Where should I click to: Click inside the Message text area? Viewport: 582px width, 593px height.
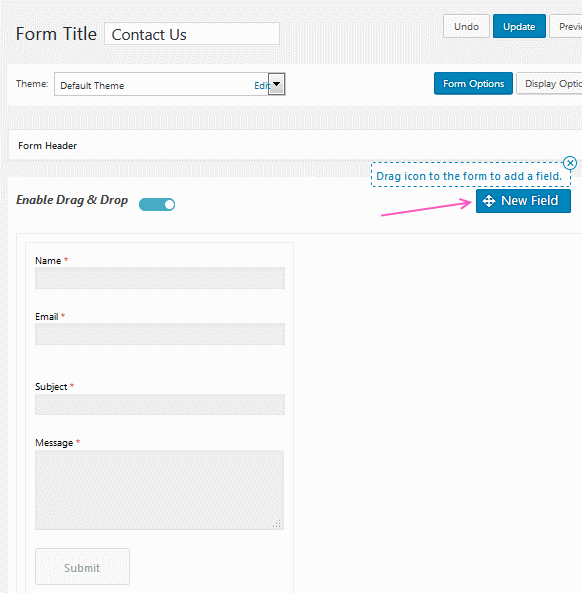(x=160, y=490)
